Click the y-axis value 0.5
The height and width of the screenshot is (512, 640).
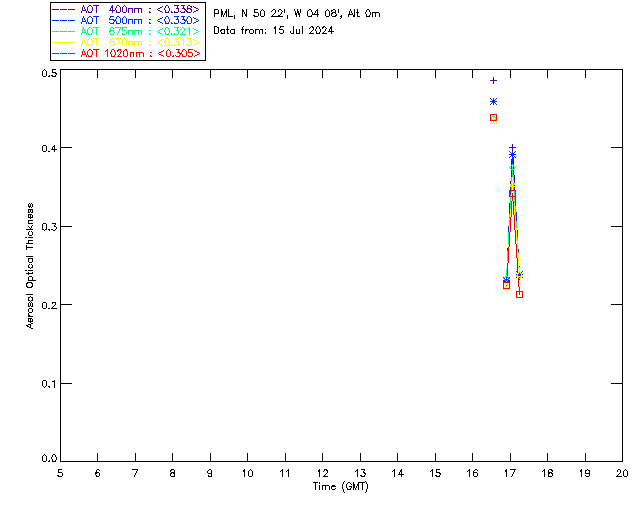coord(49,73)
